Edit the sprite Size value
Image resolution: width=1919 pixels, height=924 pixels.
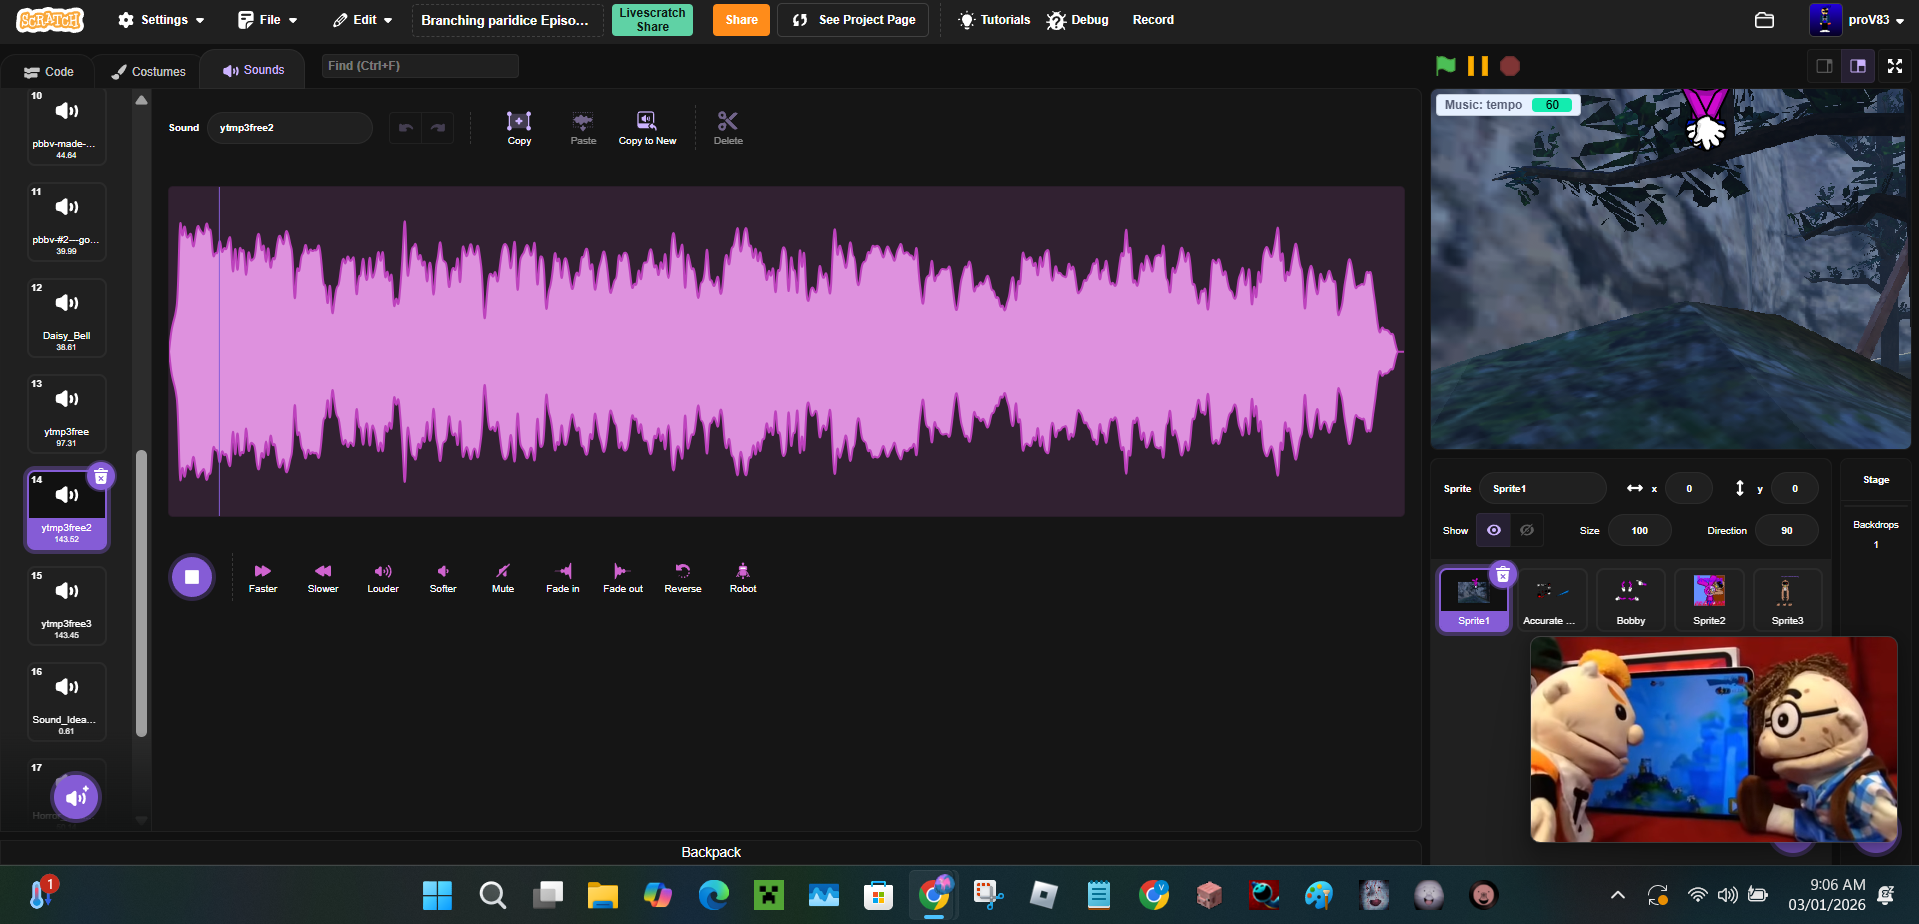coord(1639,531)
